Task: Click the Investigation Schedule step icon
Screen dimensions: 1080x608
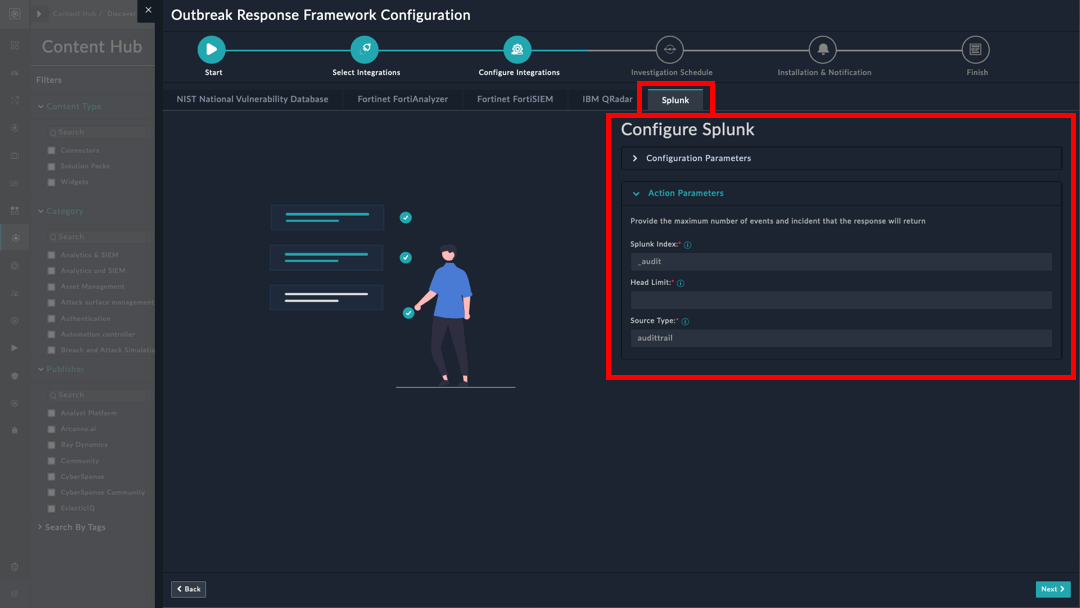Action: point(670,49)
